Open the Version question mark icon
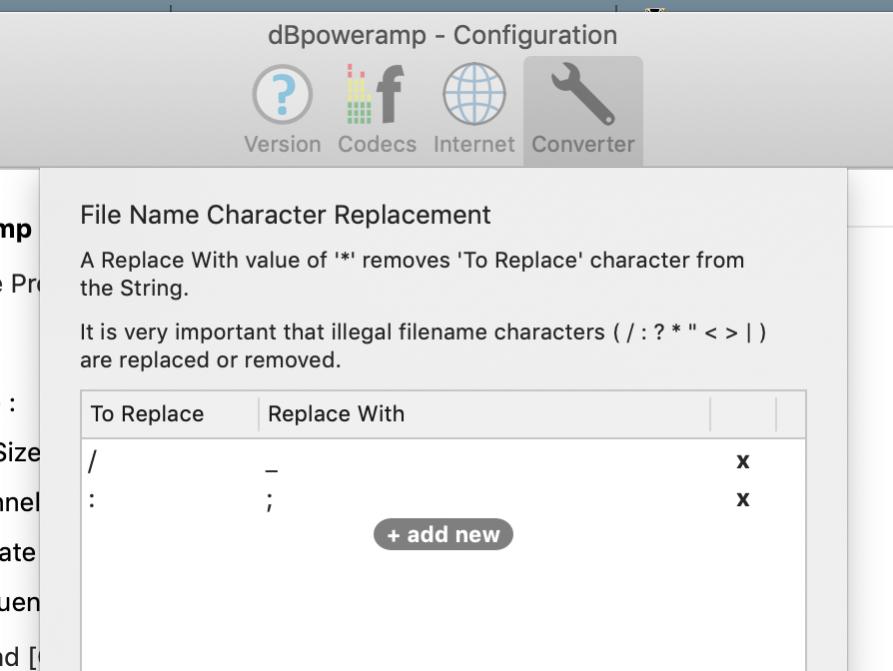This screenshot has height=671, width=893. pos(282,96)
